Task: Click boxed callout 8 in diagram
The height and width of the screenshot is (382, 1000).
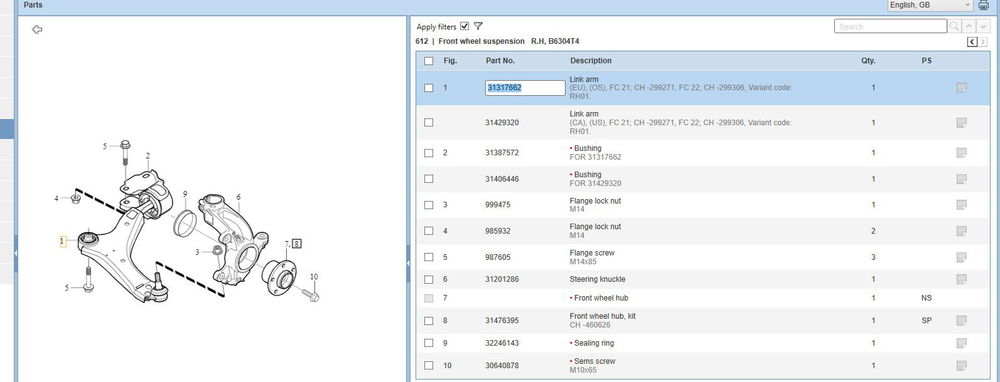Action: [297, 243]
